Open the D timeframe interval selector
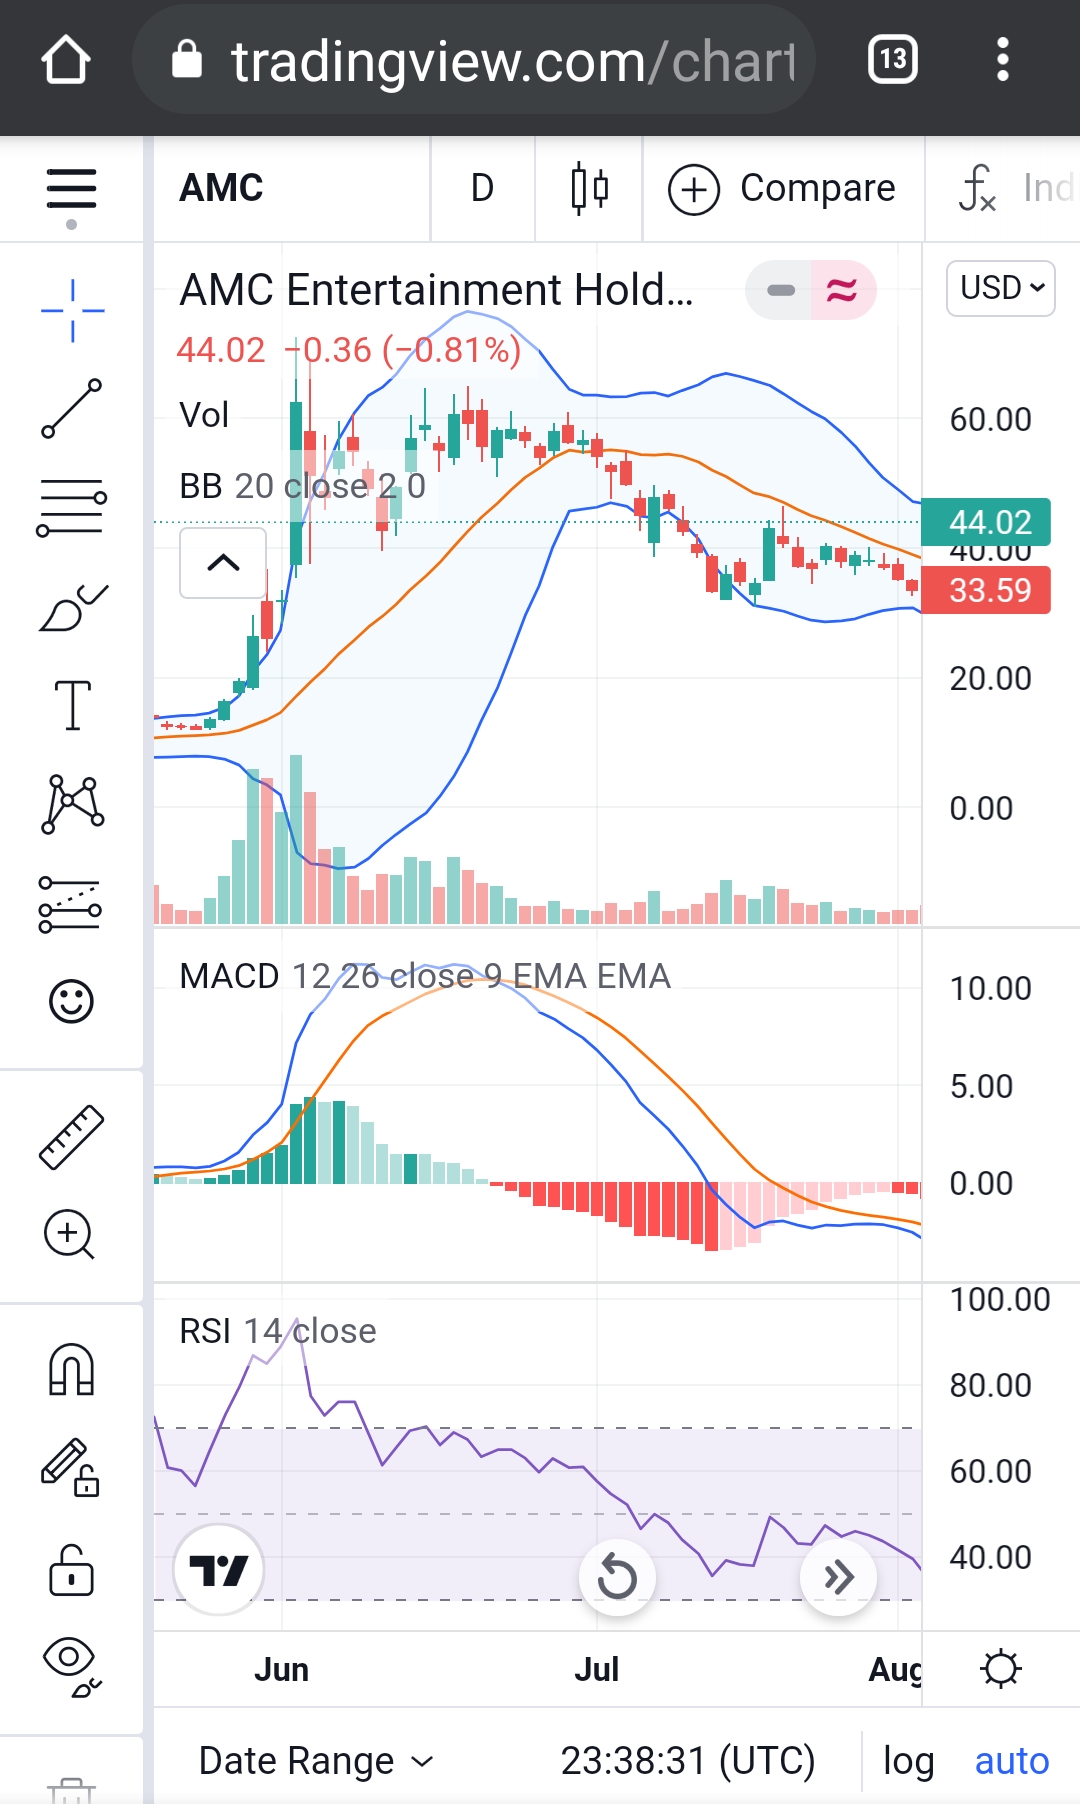Viewport: 1080px width, 1804px height. click(483, 188)
